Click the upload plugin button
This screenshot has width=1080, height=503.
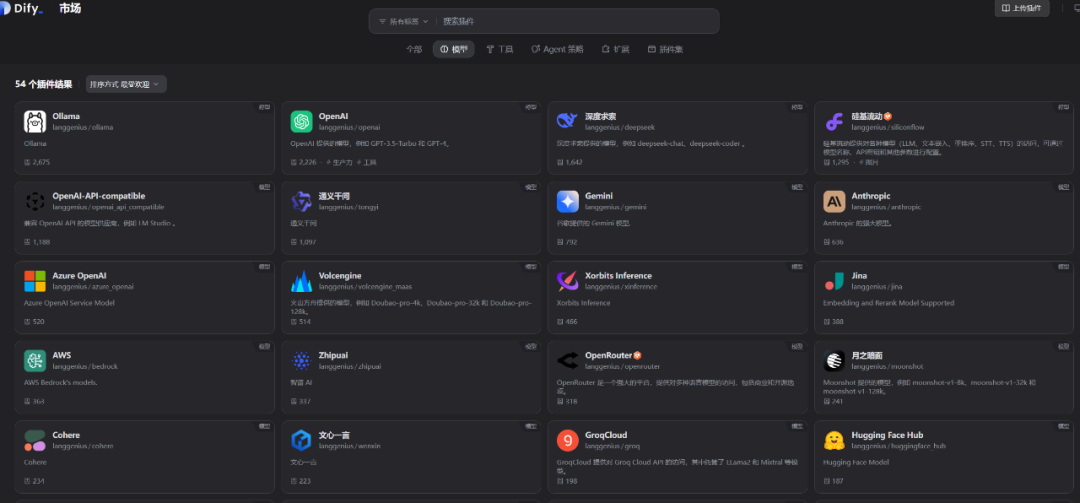tap(1022, 8)
